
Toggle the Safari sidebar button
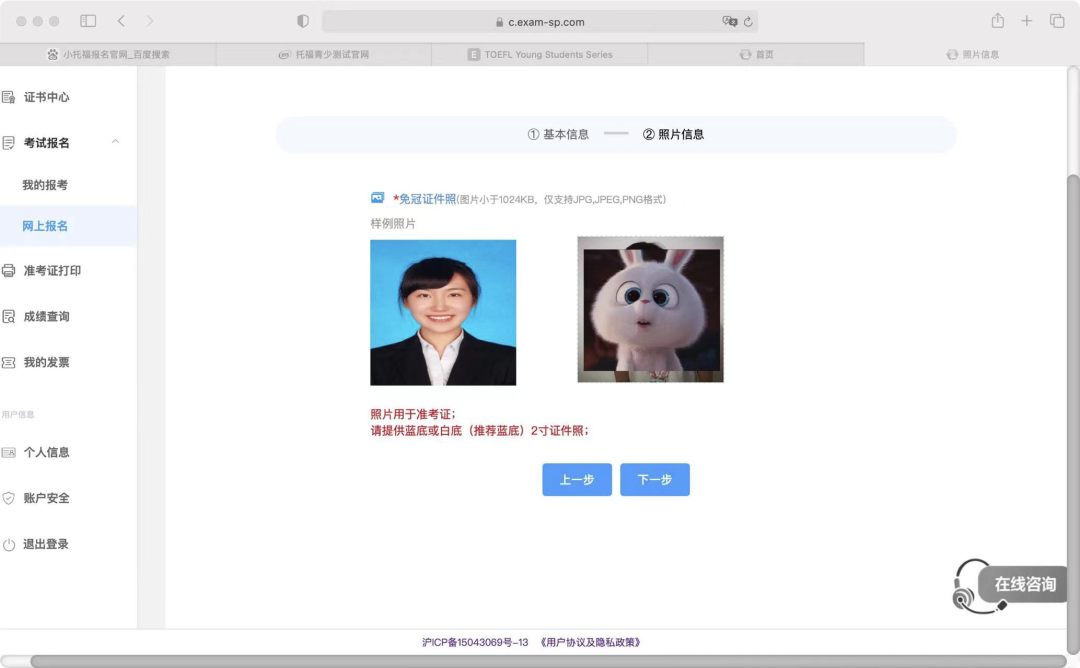point(88,21)
